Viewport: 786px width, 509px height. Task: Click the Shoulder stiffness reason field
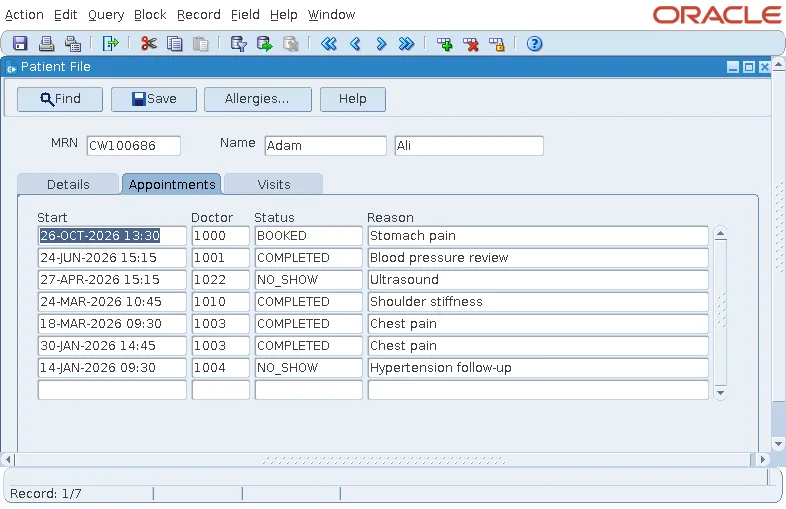[538, 302]
